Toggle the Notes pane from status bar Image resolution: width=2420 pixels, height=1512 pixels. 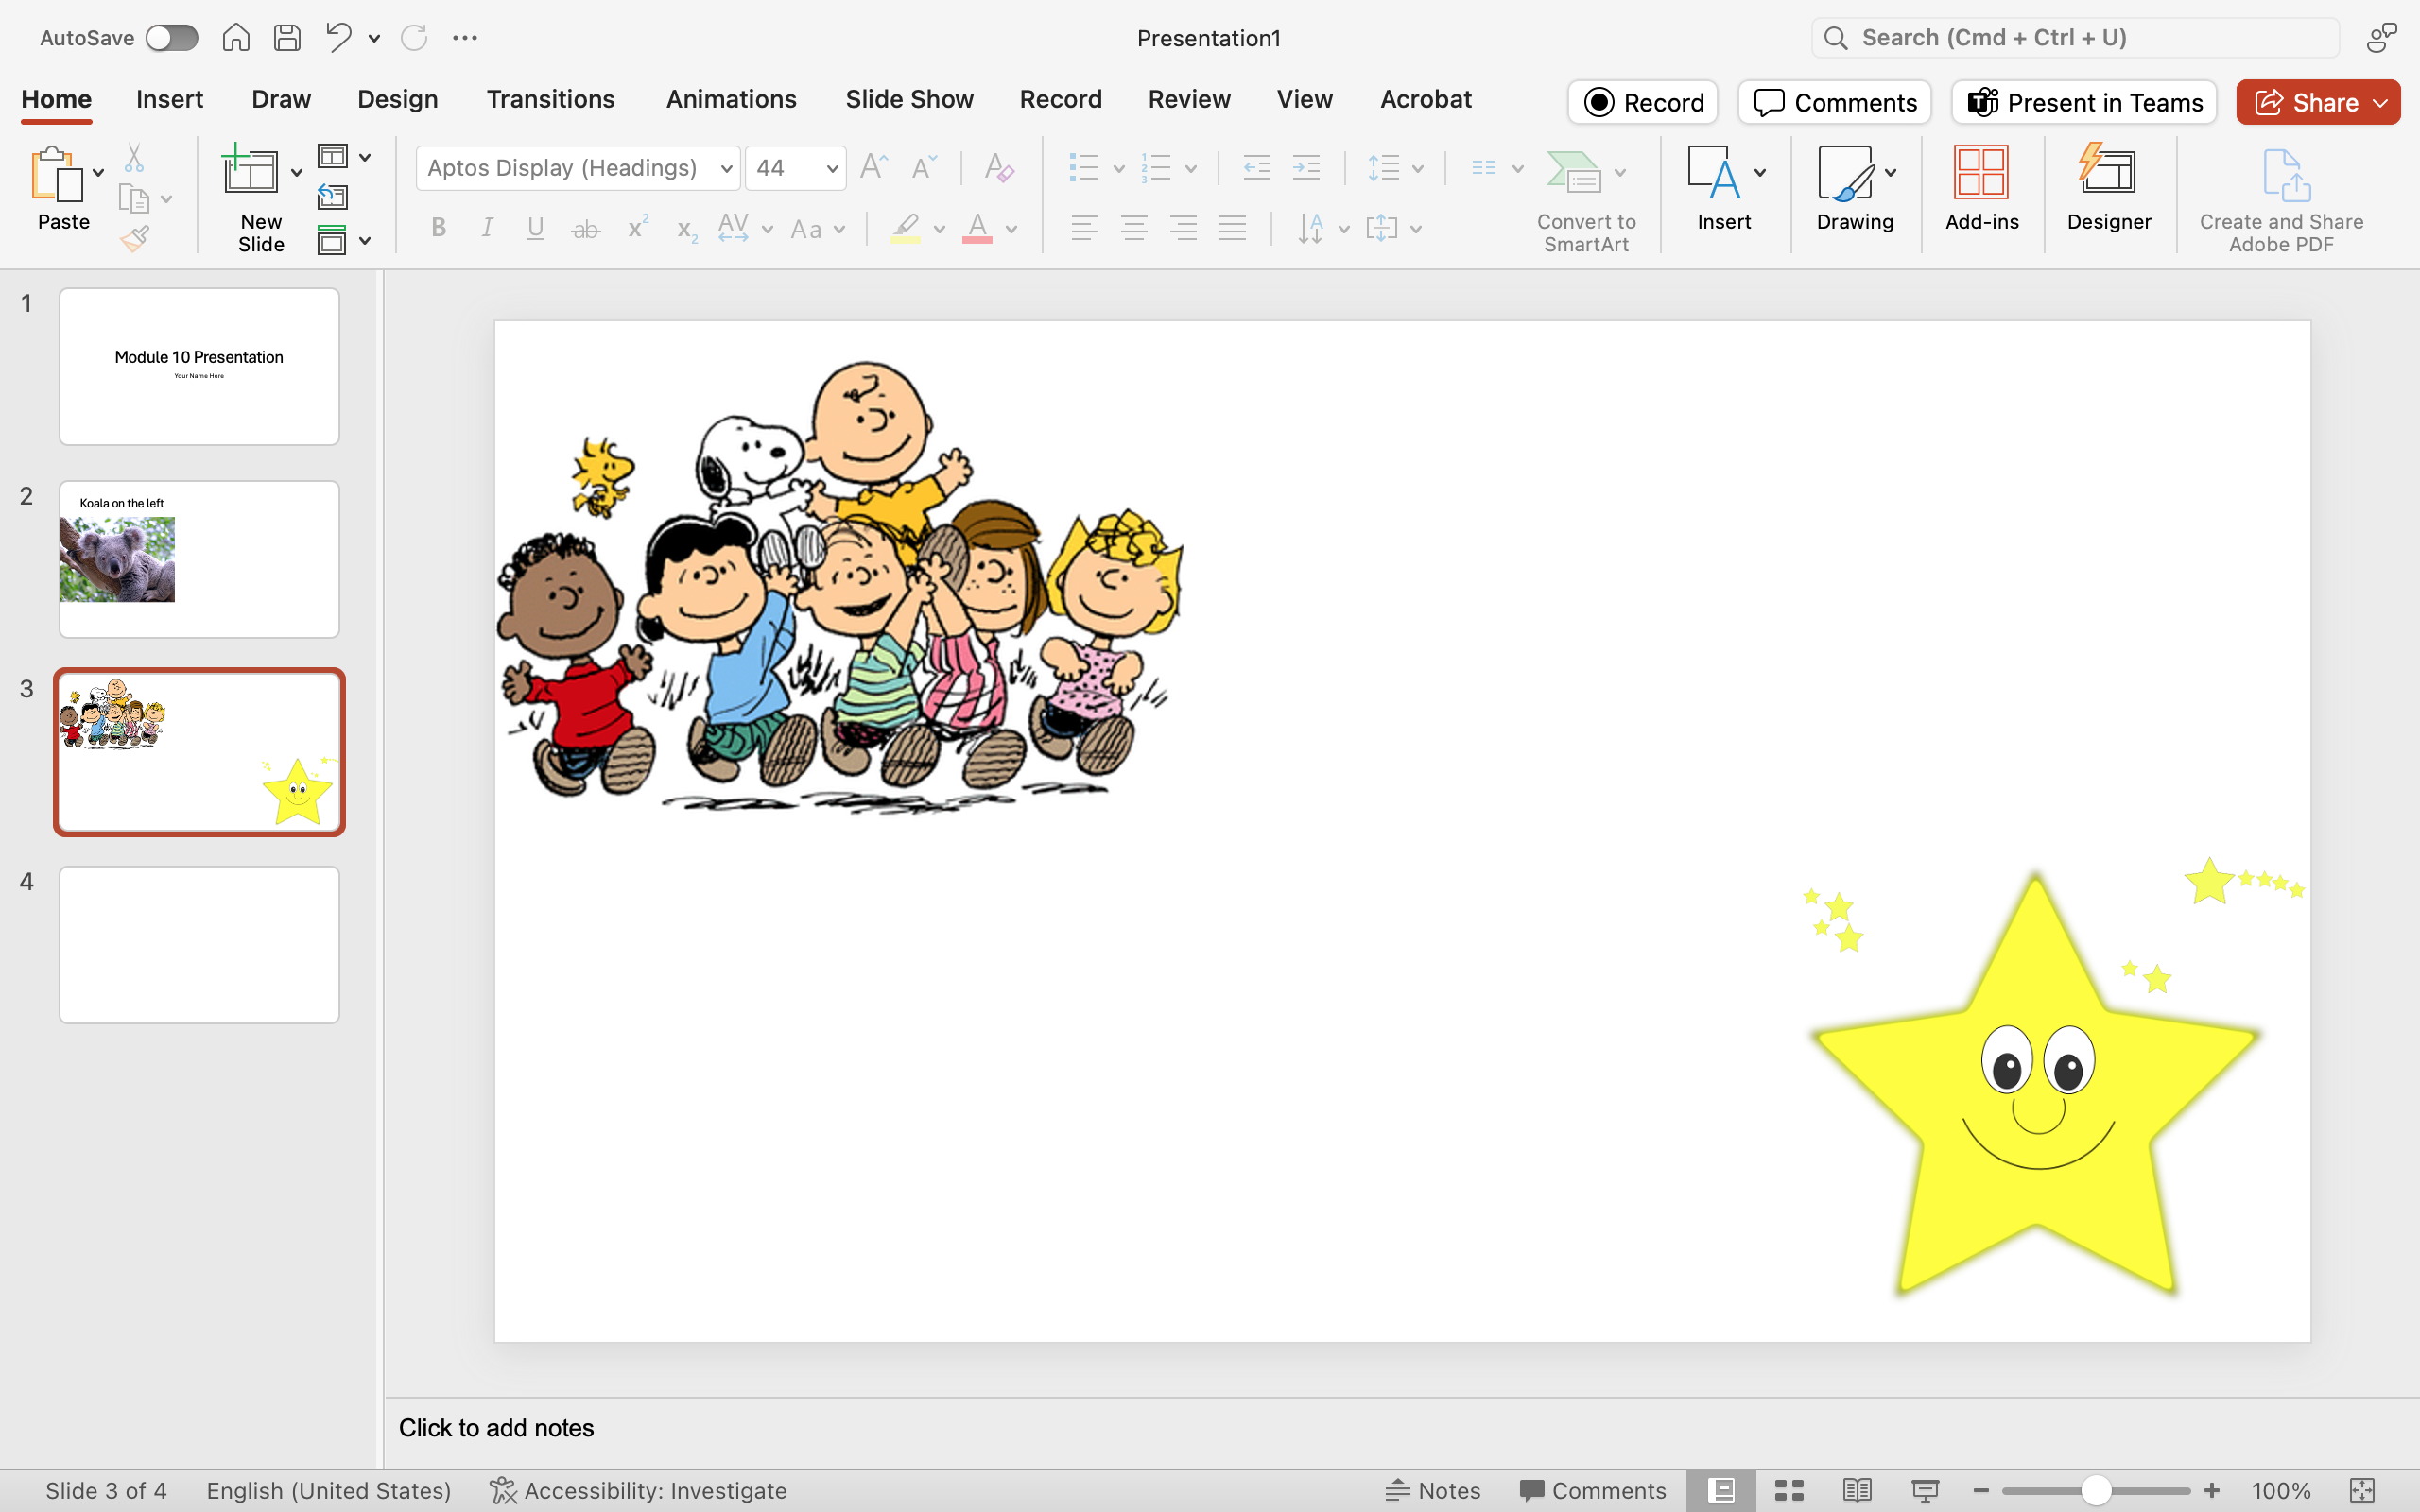[x=1432, y=1490]
